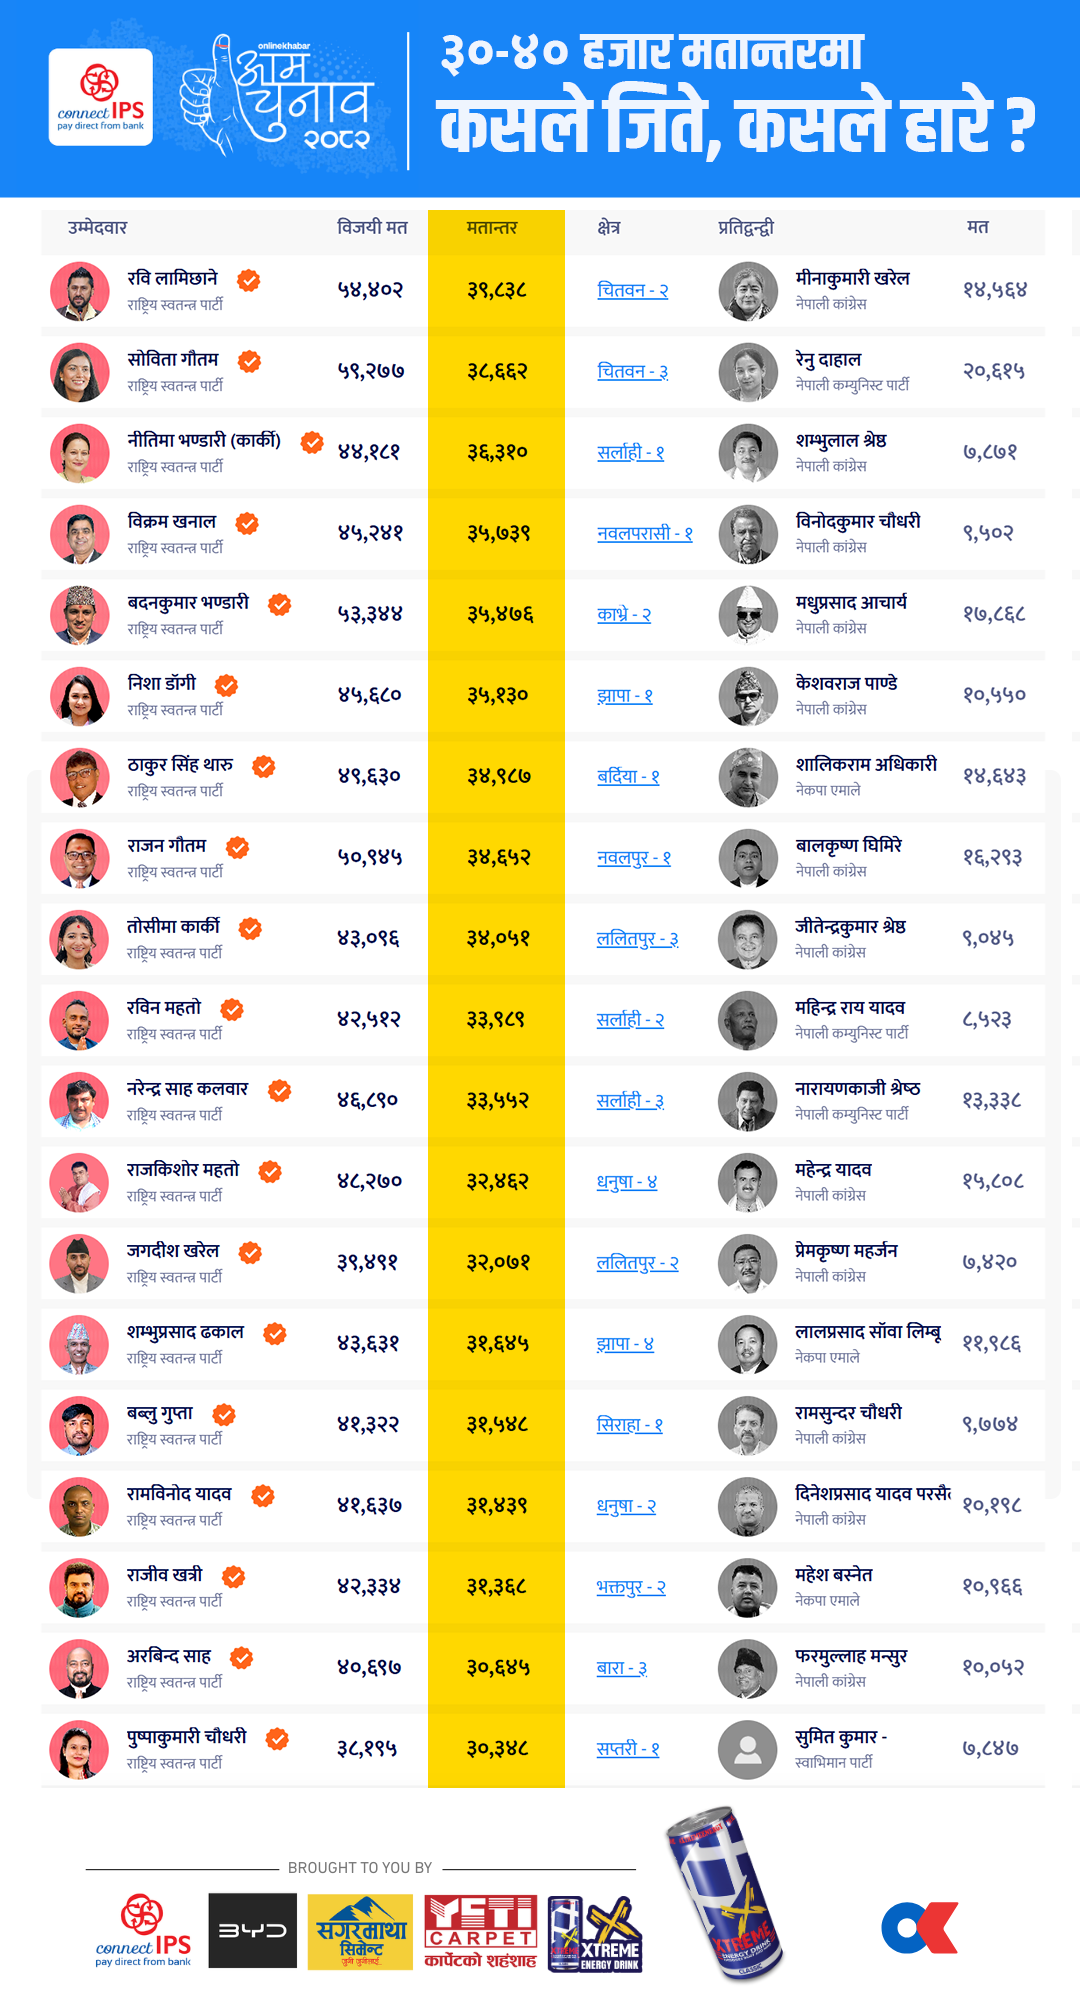Open the ललितपुर - ३ constituency link

[637, 939]
